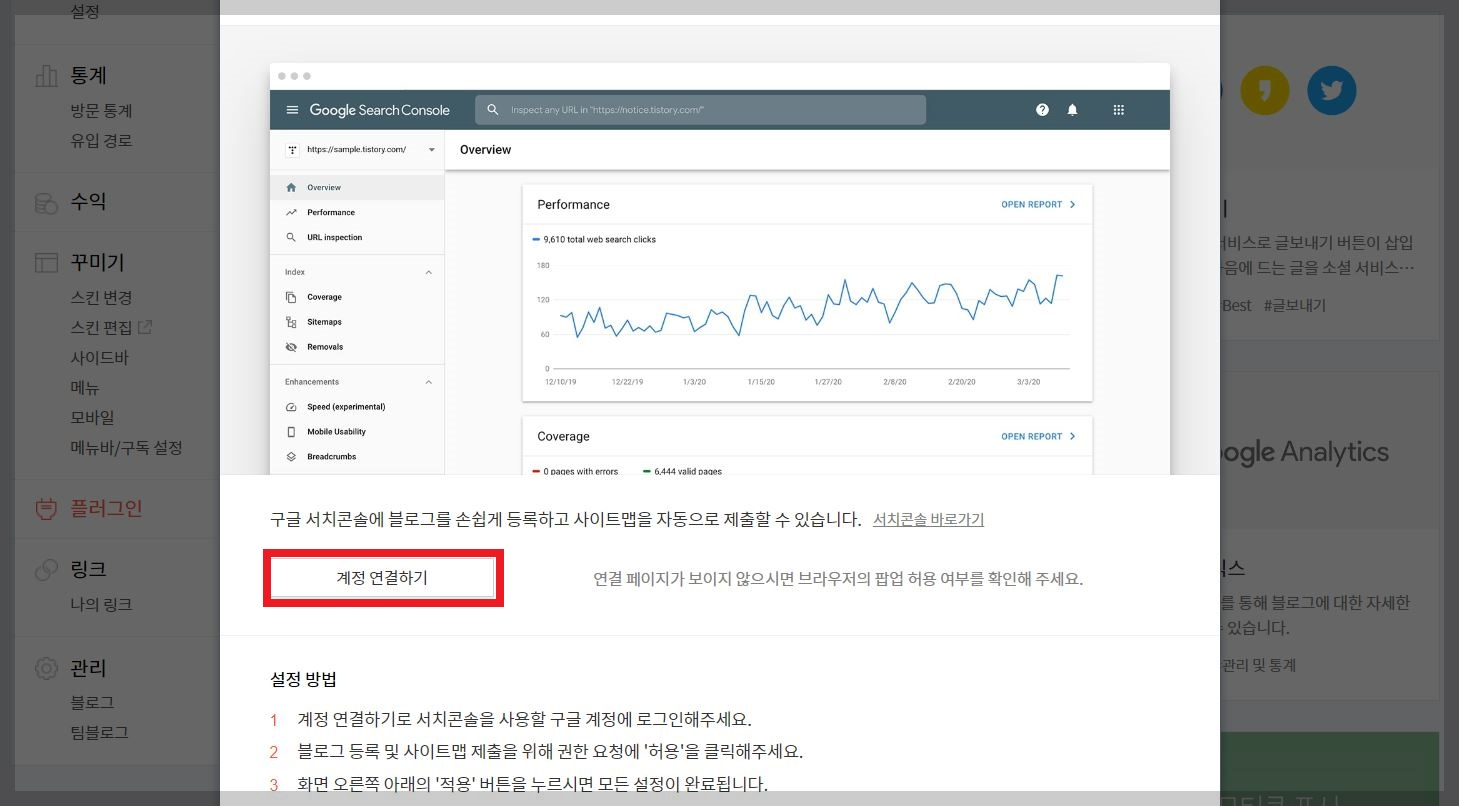
Task: Open 블로그 under 관리
Action: click(x=92, y=703)
